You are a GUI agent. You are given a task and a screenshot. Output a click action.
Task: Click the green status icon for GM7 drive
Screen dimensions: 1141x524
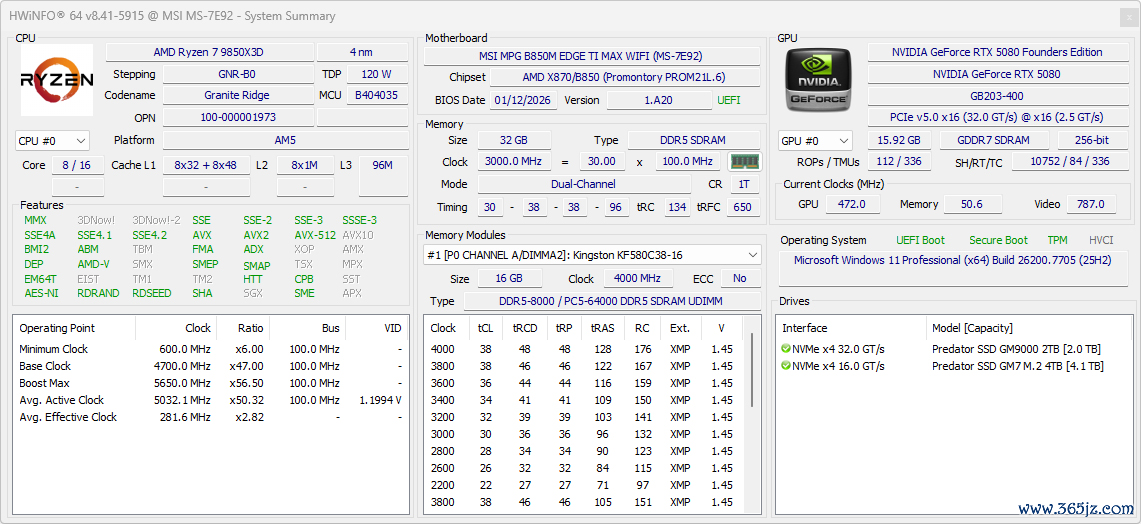tap(786, 366)
